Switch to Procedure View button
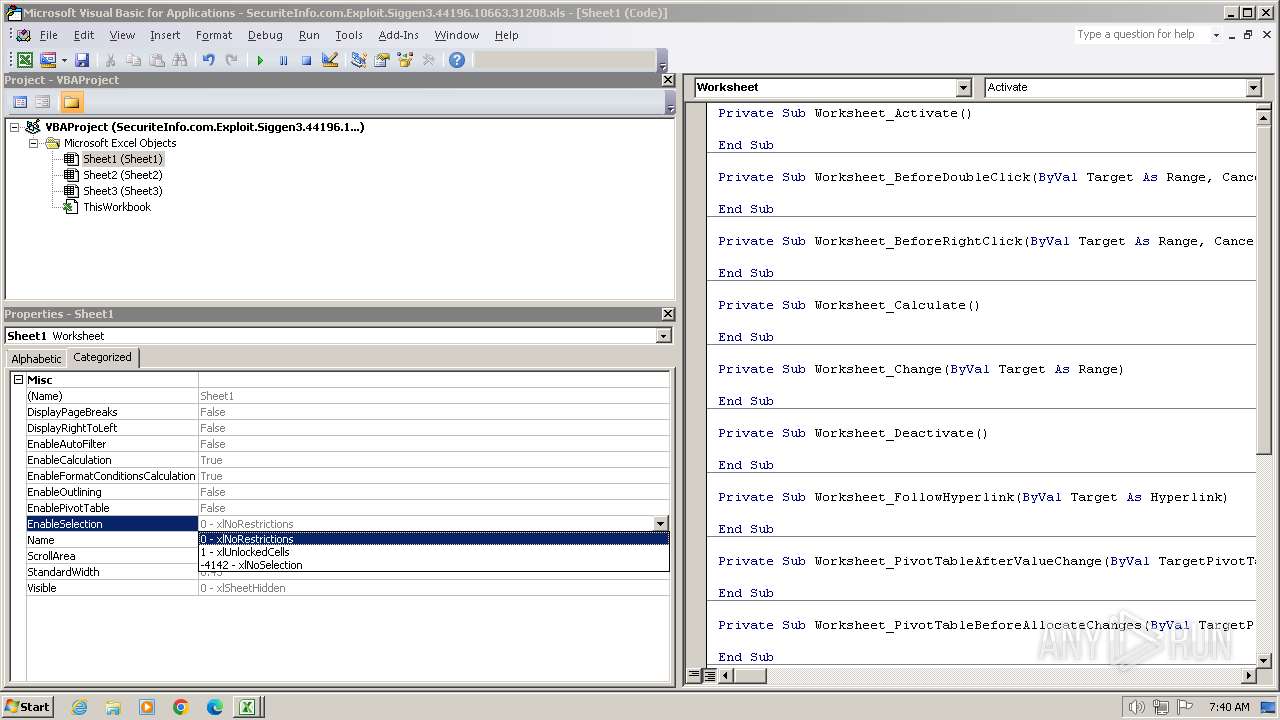 (694, 675)
